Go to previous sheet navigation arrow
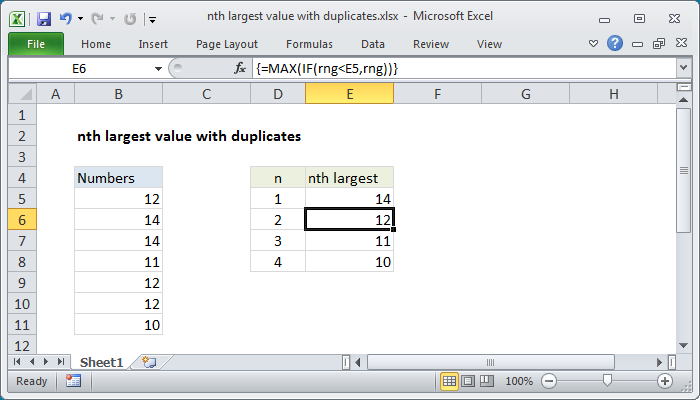This screenshot has height=400, width=700. [32, 362]
